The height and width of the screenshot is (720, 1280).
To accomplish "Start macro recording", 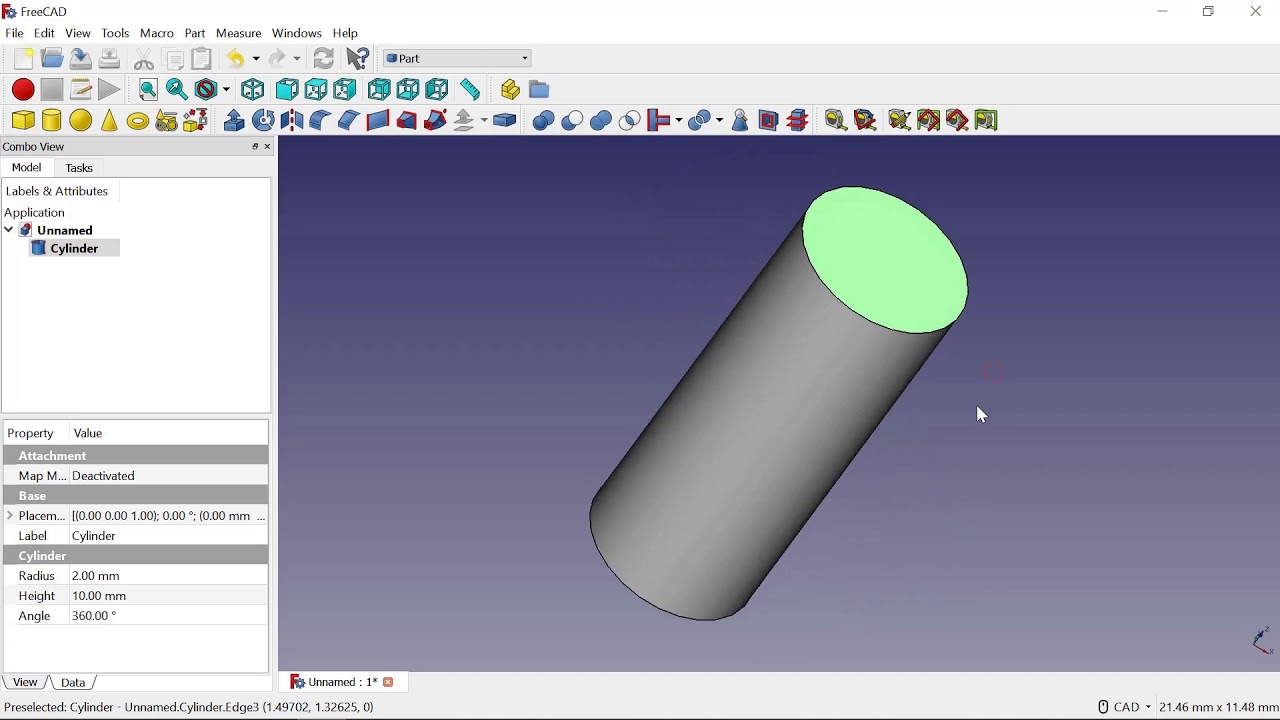I will pos(23,90).
